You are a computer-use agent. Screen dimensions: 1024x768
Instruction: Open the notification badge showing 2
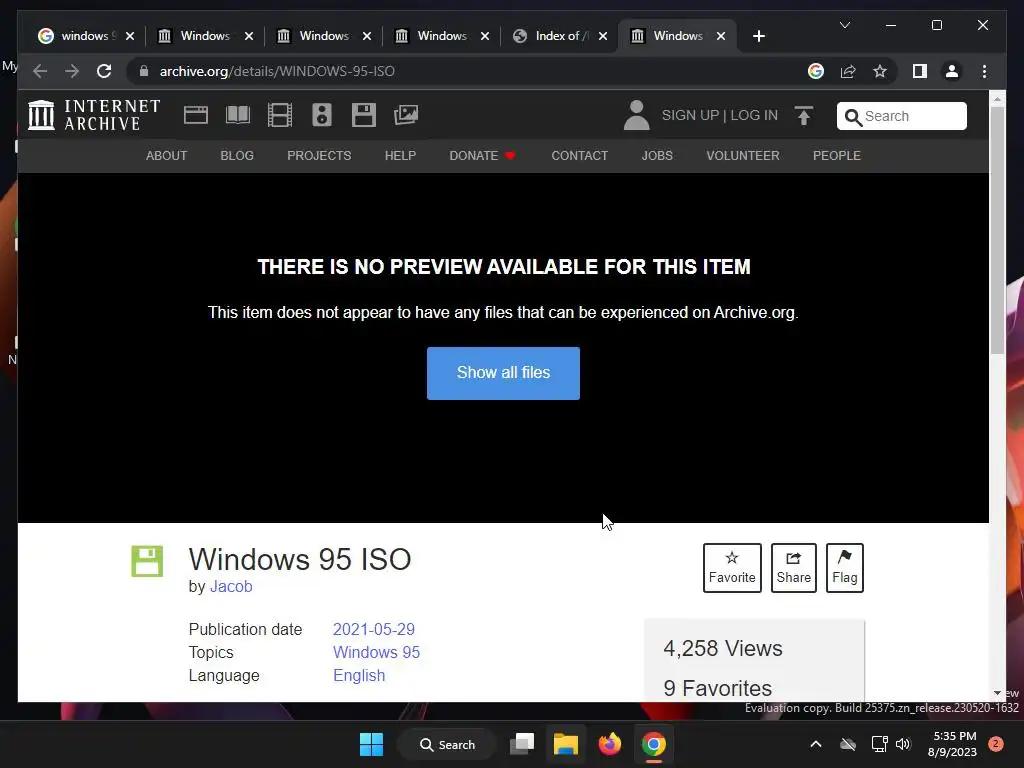point(995,744)
